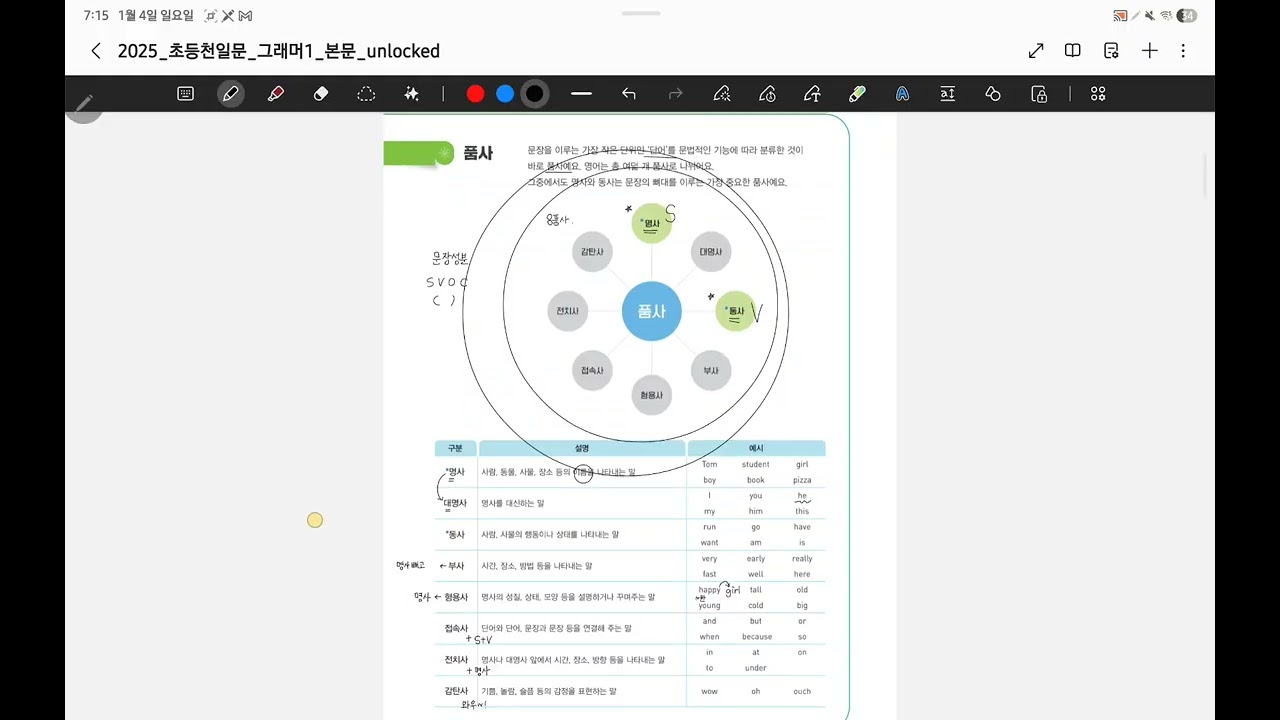Tap the green 동사 circle in the diagram

[x=735, y=311]
